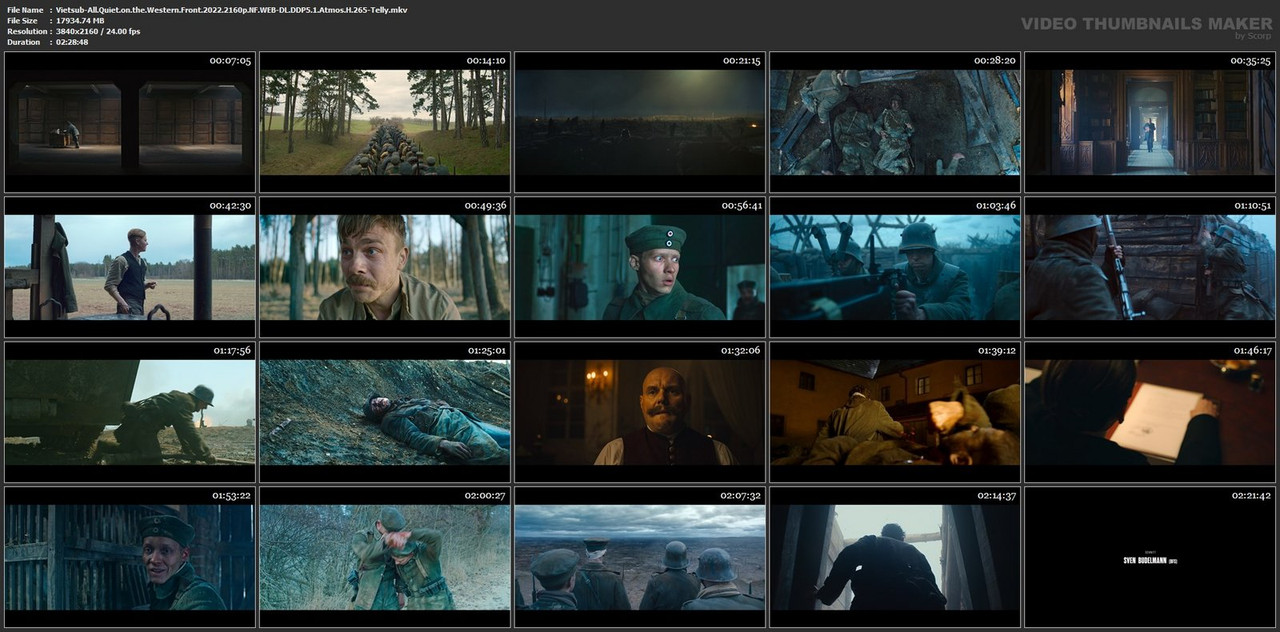This screenshot has height=632, width=1280.
Task: Pick the 01:25:01 thumbnail
Action: click(385, 412)
